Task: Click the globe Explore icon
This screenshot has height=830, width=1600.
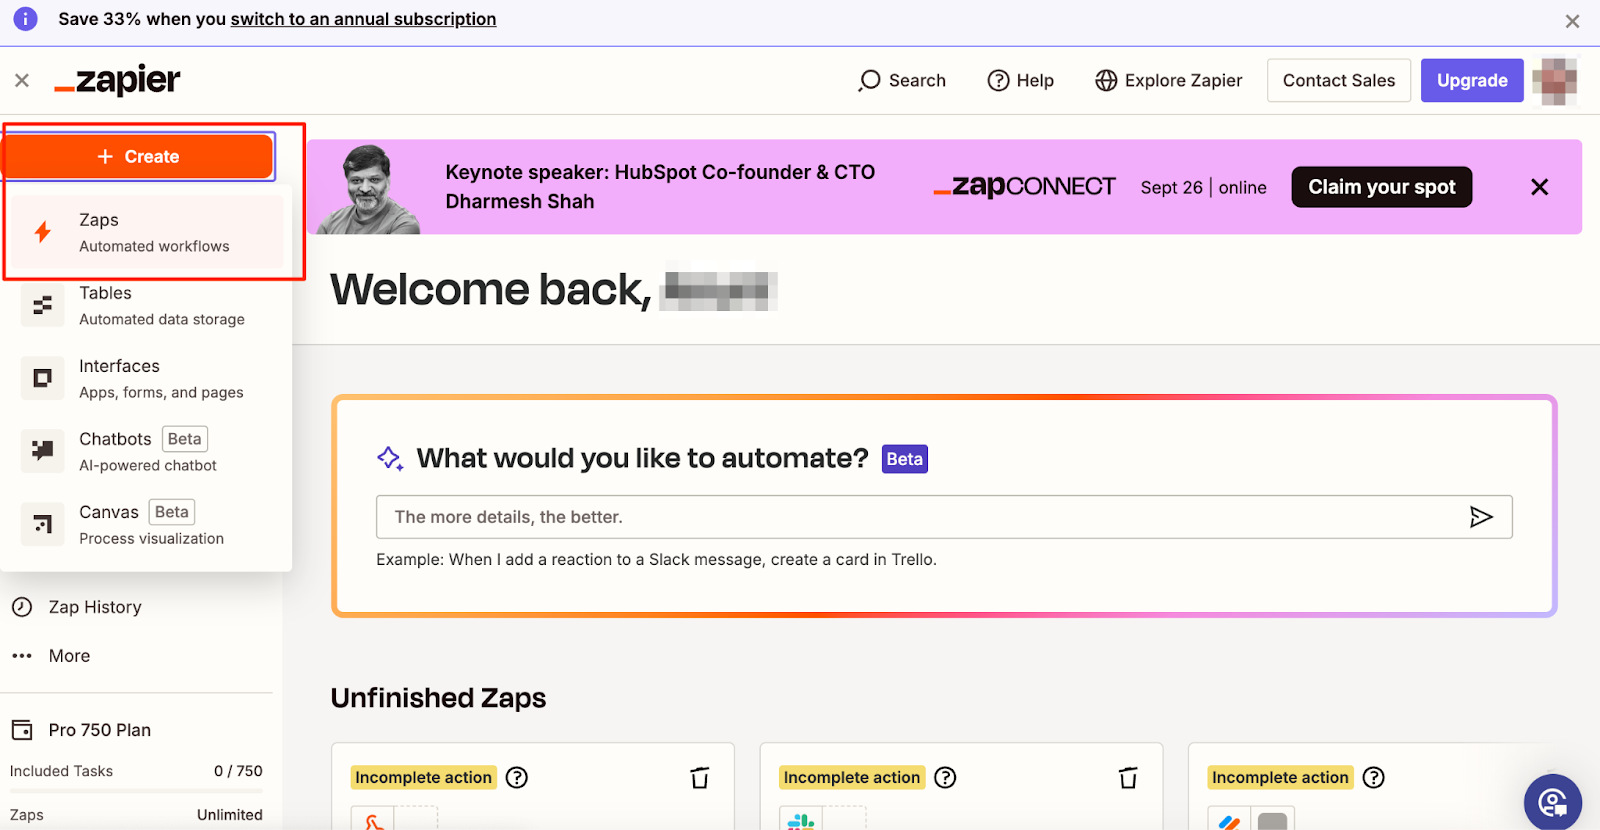Action: click(x=1106, y=80)
